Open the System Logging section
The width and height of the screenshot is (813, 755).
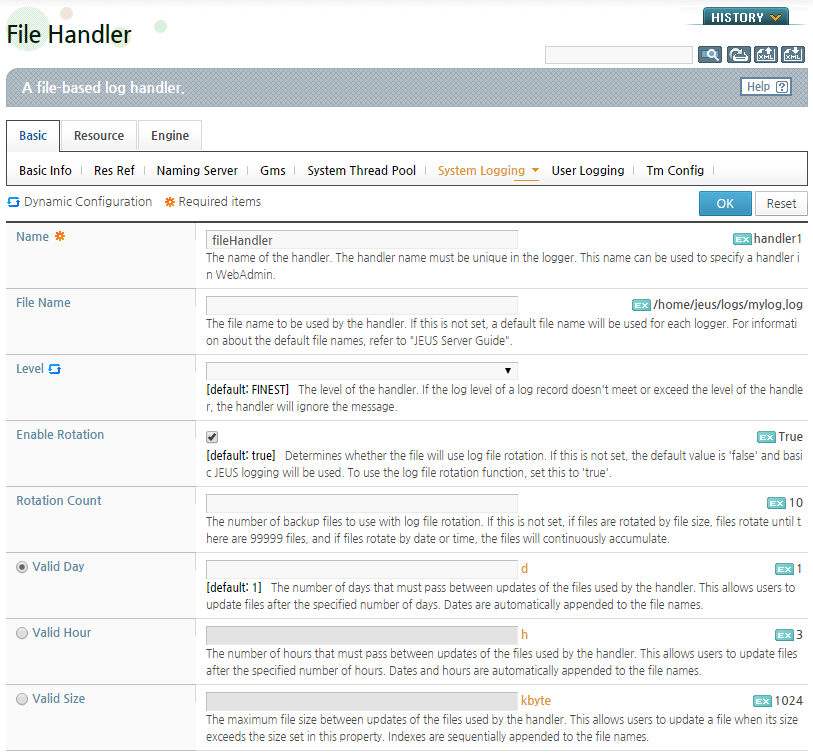tap(481, 171)
